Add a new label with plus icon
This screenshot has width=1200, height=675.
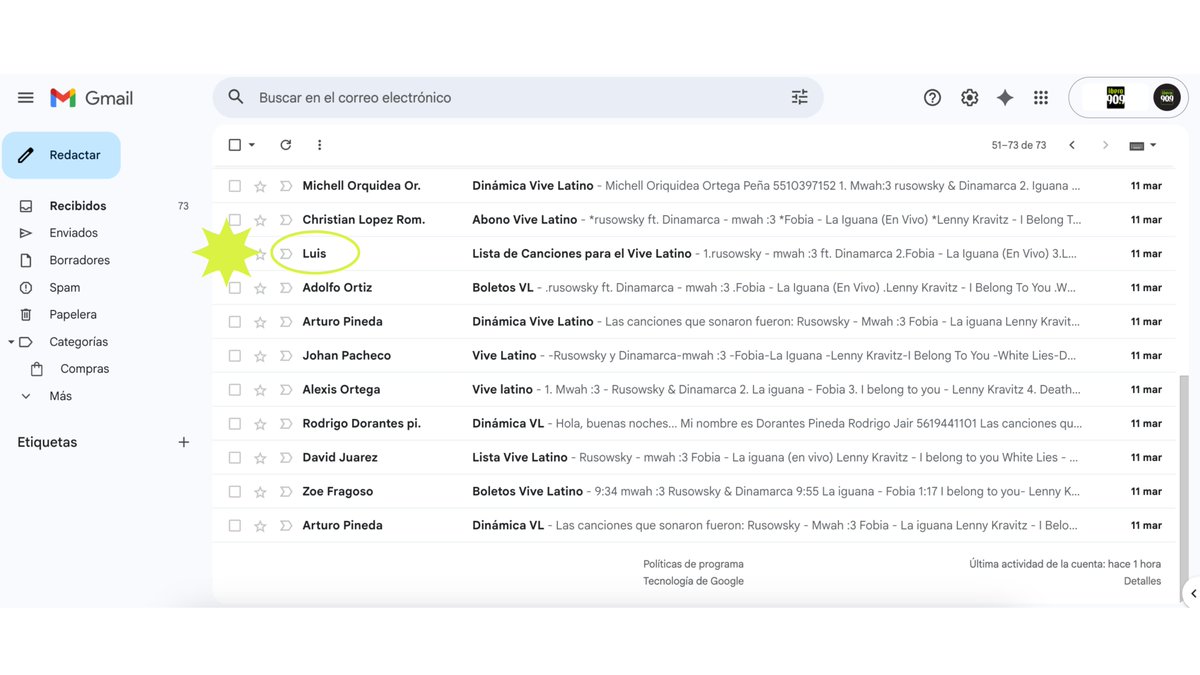[183, 442]
